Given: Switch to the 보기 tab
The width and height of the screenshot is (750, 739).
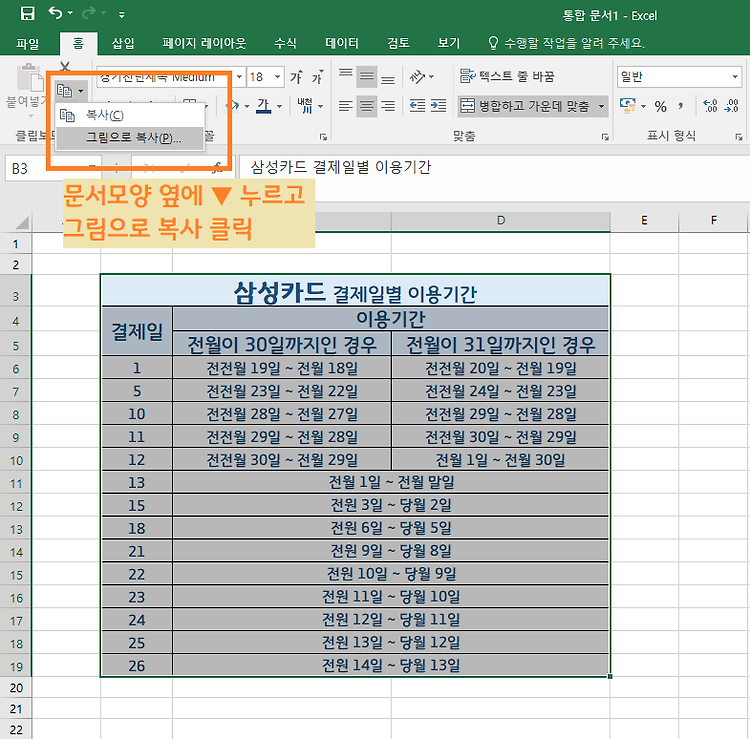Looking at the screenshot, I should pyautogui.click(x=449, y=44).
